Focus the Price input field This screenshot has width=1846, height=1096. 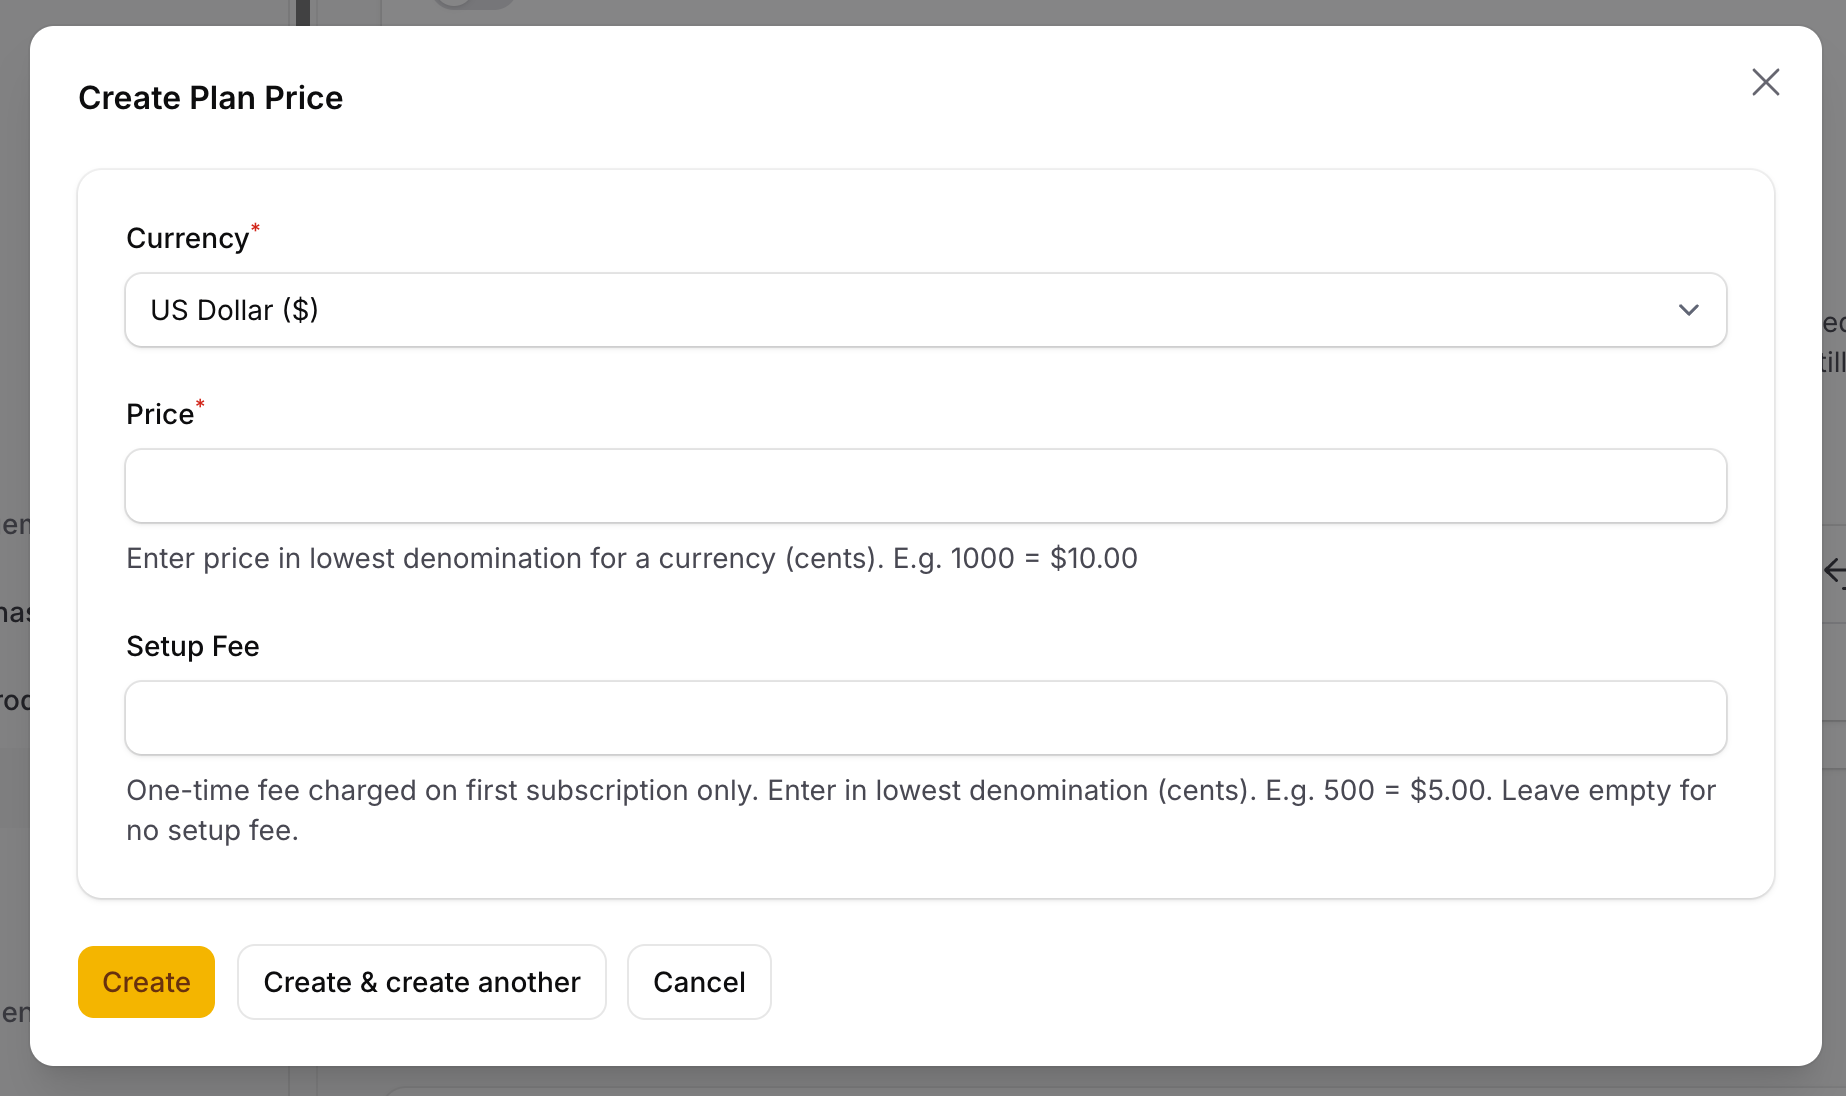tap(925, 486)
